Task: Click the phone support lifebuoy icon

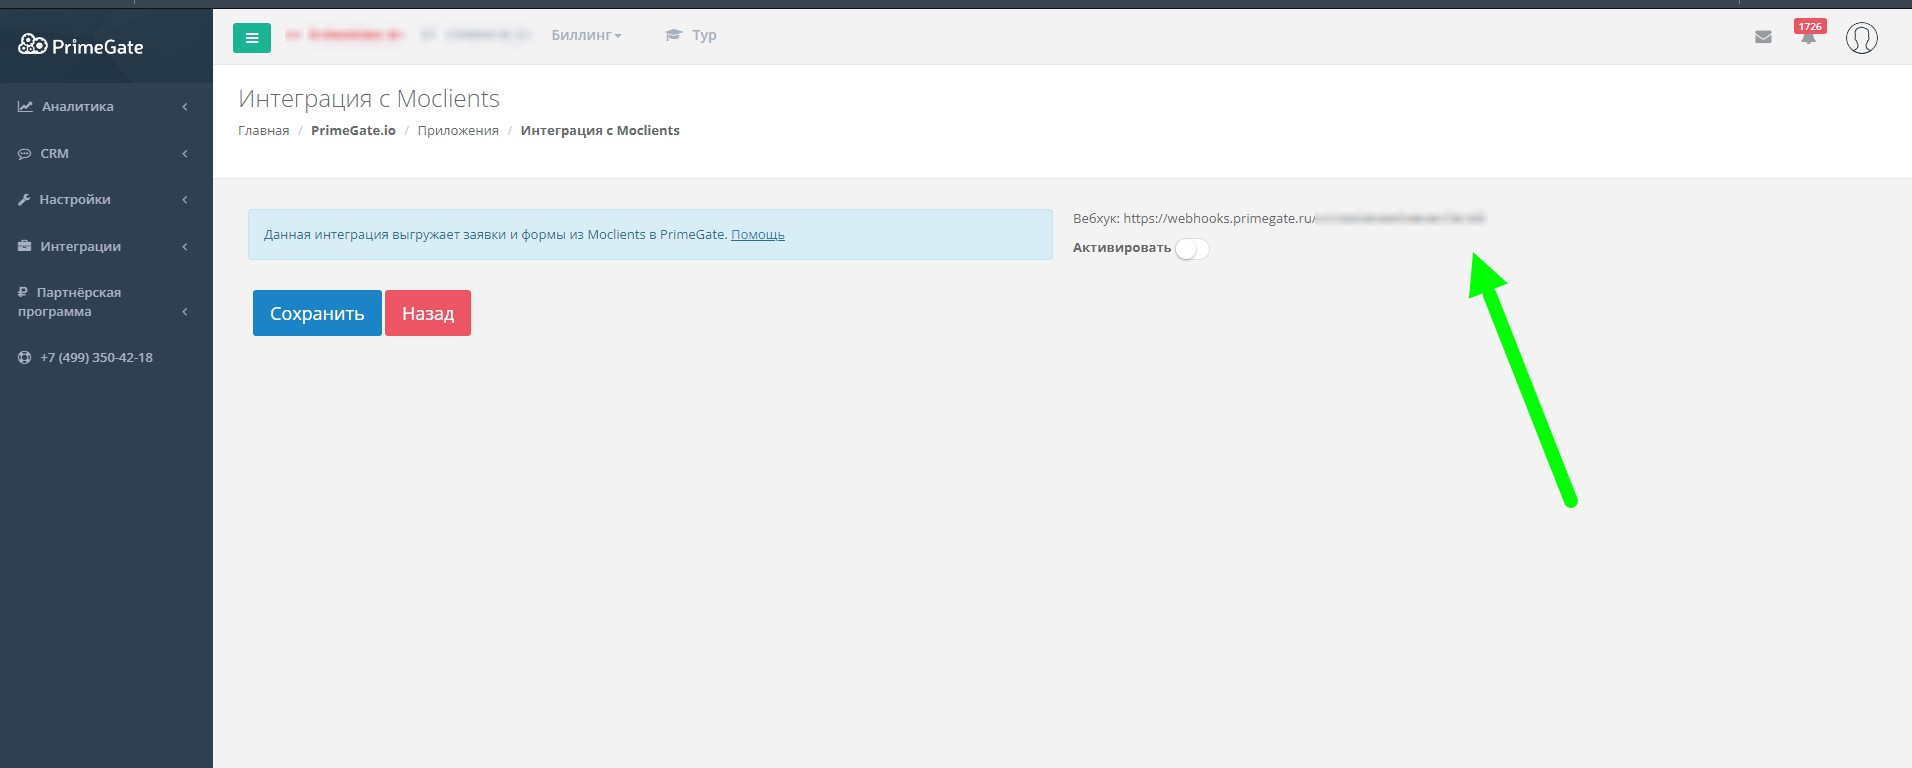Action: pyautogui.click(x=24, y=357)
